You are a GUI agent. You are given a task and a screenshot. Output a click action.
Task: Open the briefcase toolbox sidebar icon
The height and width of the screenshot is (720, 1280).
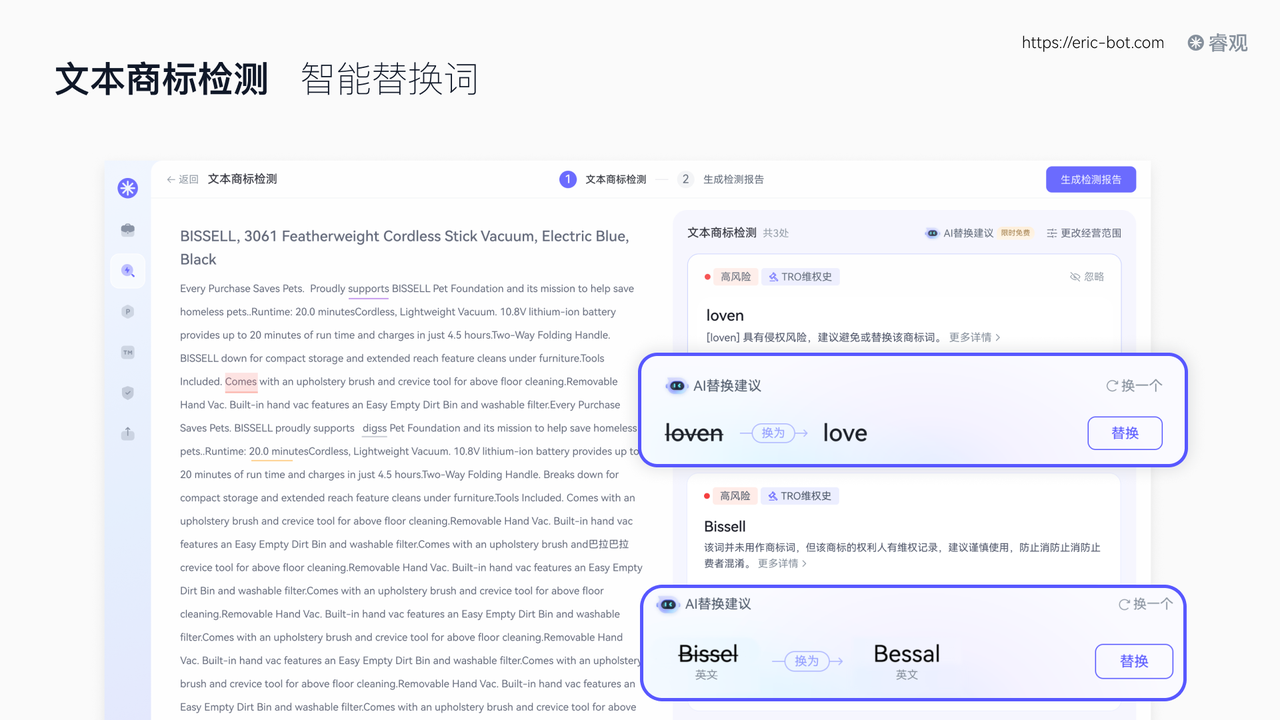point(127,230)
